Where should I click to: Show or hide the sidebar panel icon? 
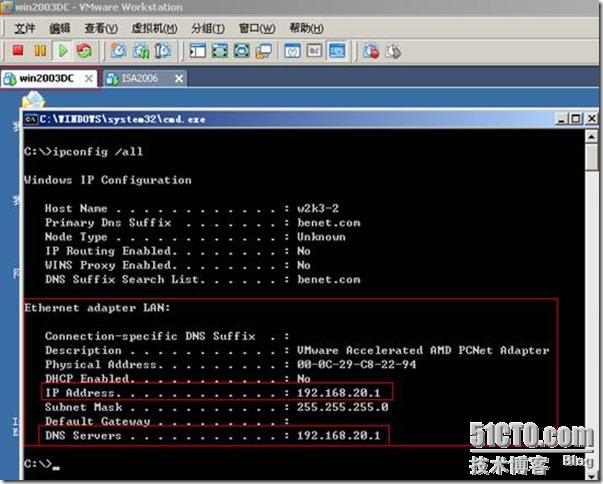198,50
